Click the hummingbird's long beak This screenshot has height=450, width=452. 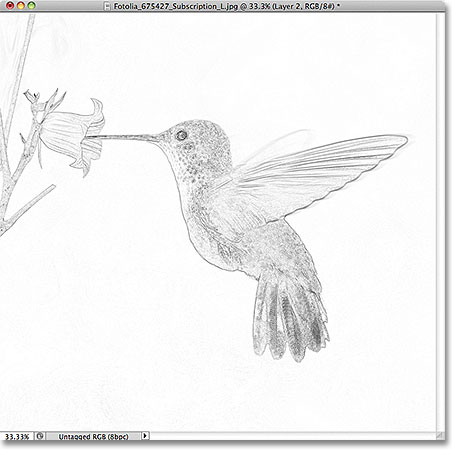[x=124, y=137]
